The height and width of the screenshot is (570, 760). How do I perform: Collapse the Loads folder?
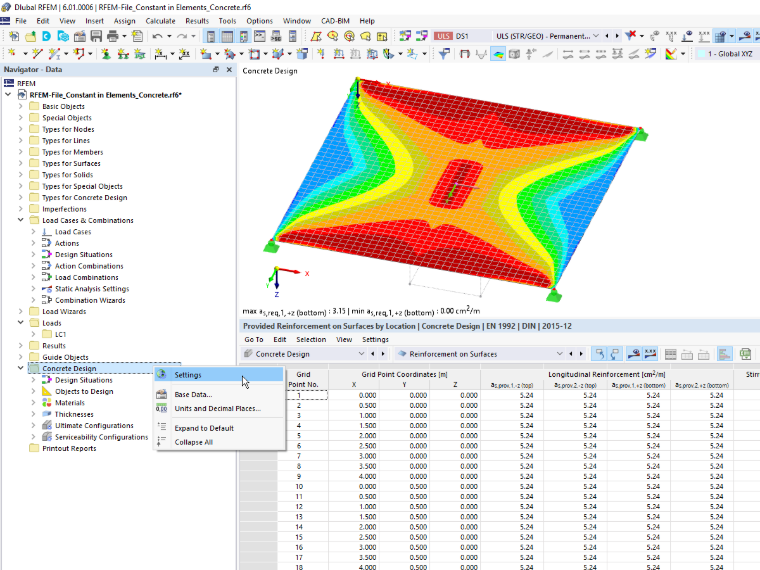pos(20,323)
